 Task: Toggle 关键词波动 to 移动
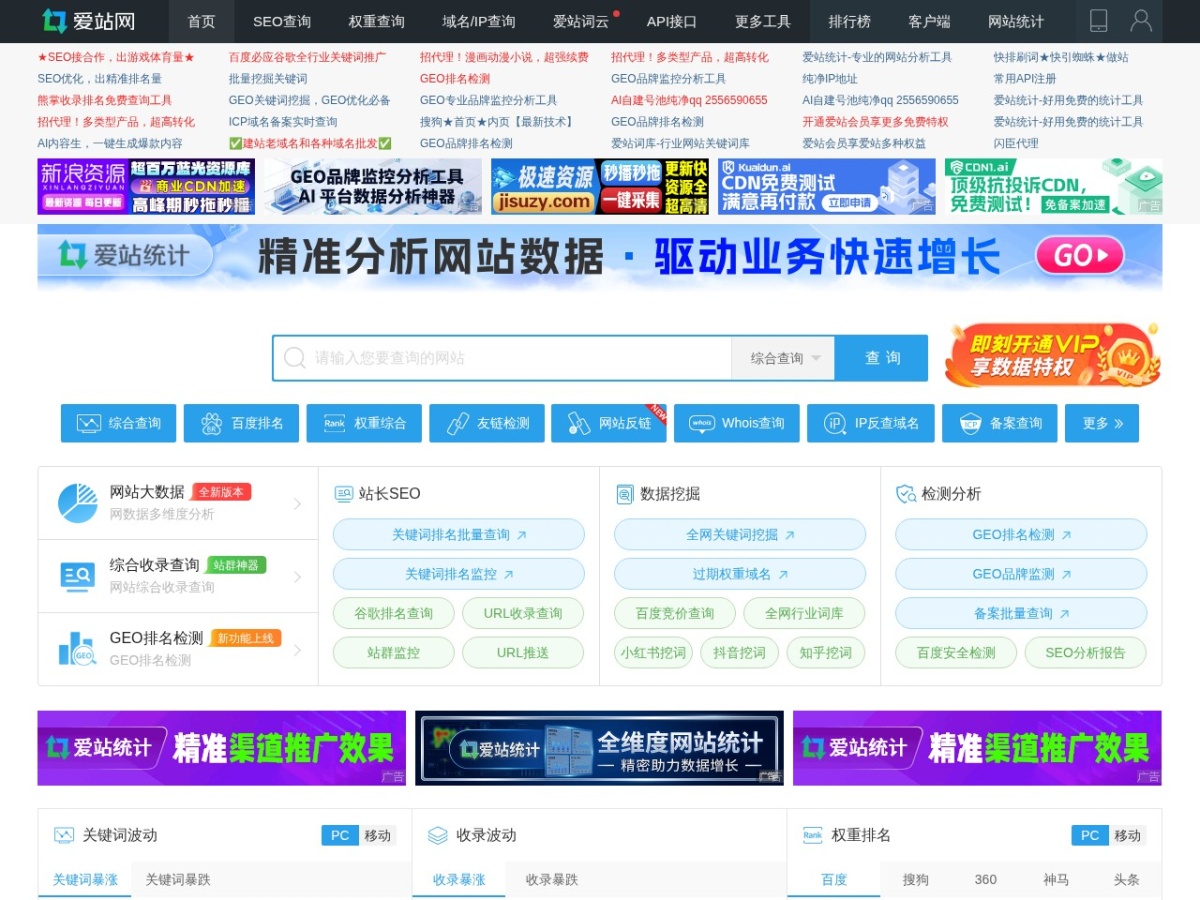pos(377,835)
